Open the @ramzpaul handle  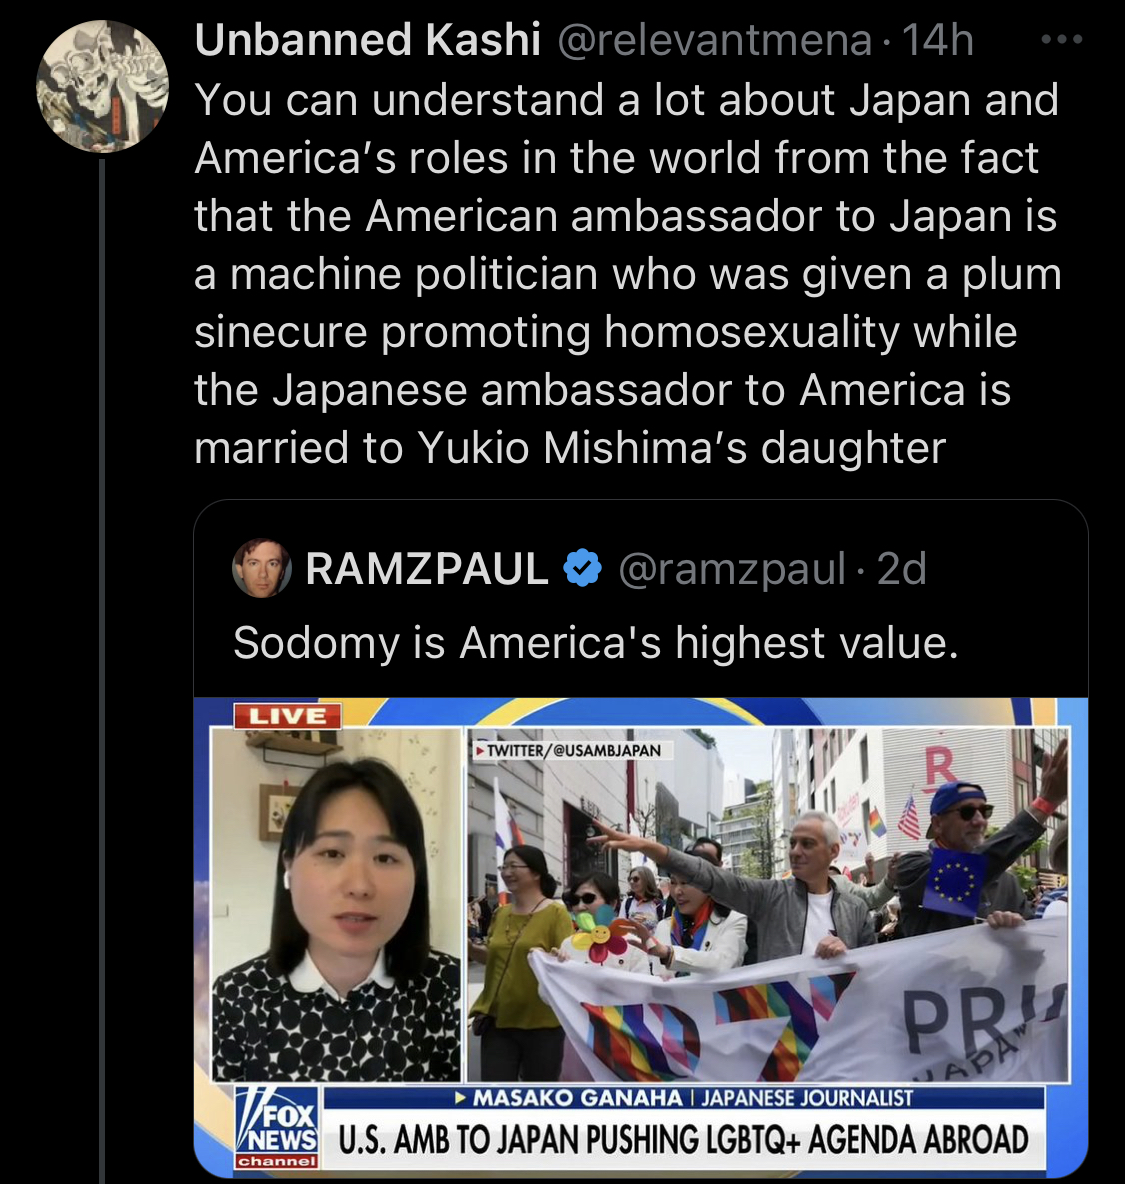click(x=732, y=569)
